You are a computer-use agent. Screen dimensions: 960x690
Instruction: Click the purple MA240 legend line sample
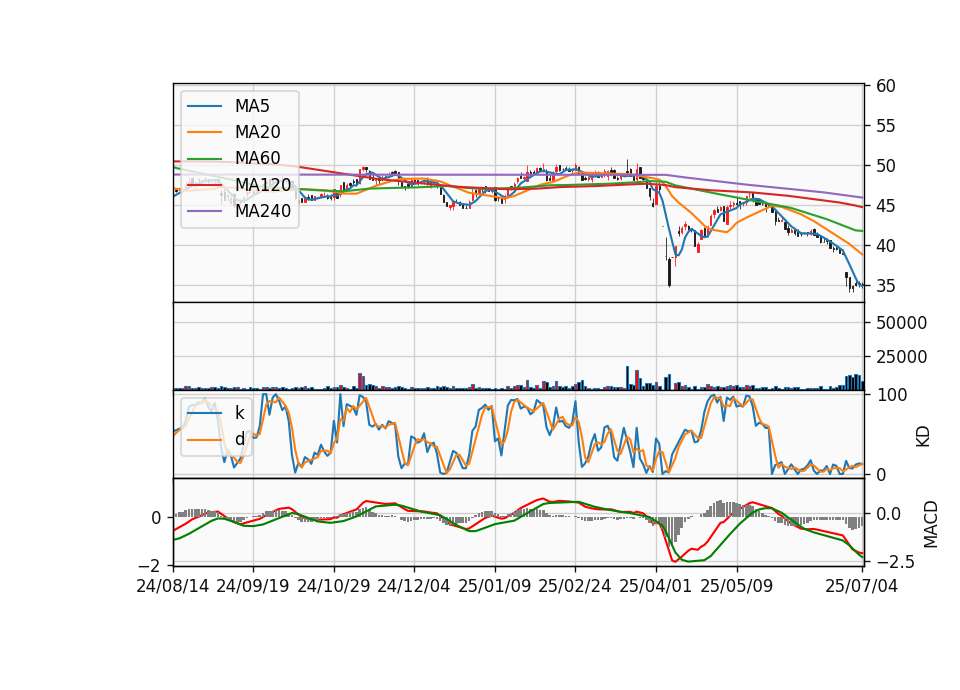click(x=204, y=211)
